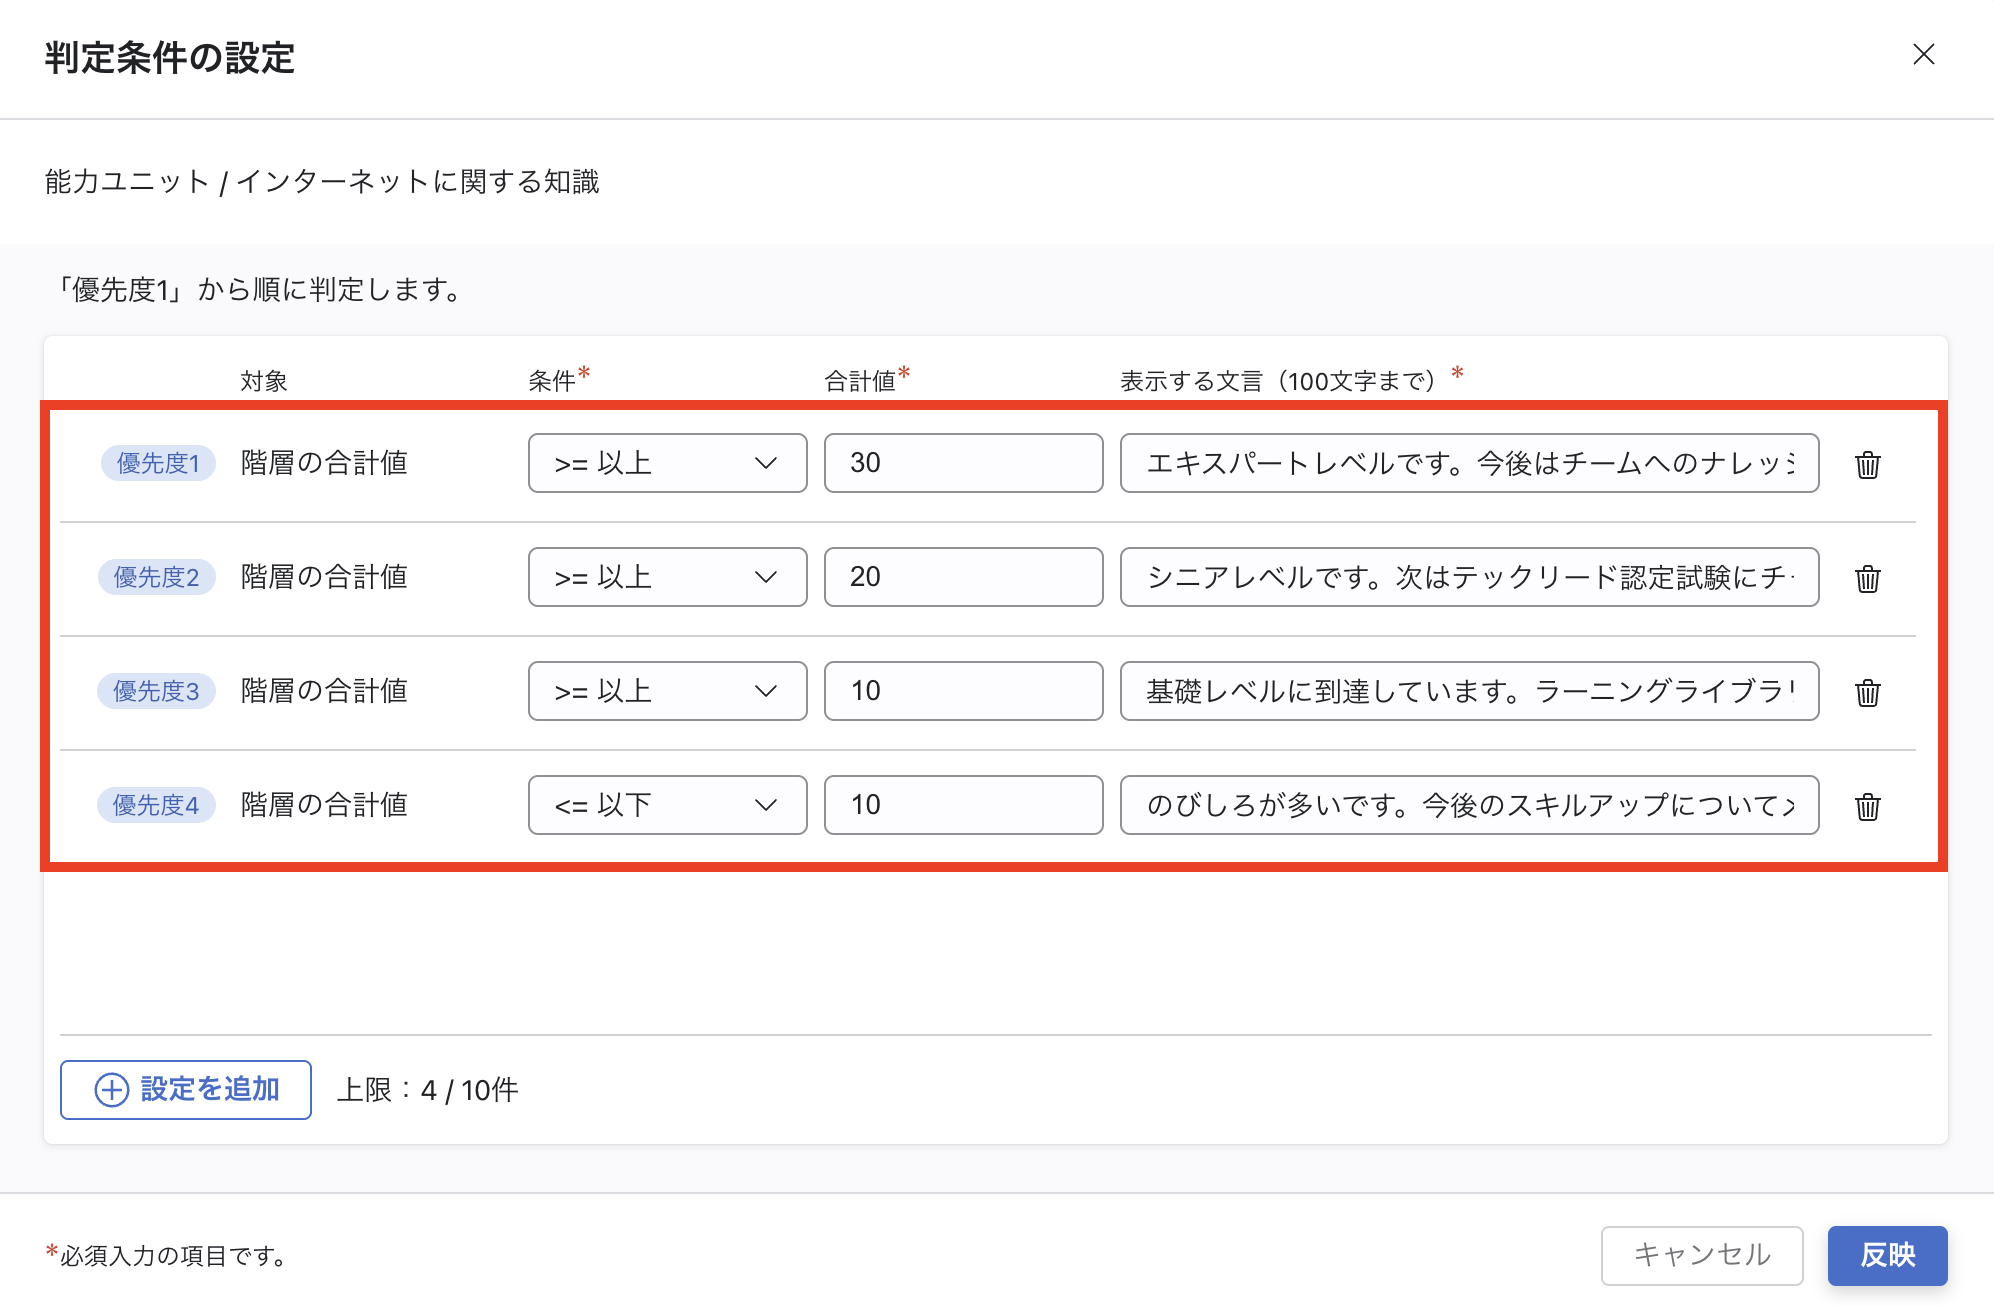Image resolution: width=1994 pixels, height=1306 pixels.
Task: Open the 以上 dropdown in 優先度3 row
Action: [667, 691]
